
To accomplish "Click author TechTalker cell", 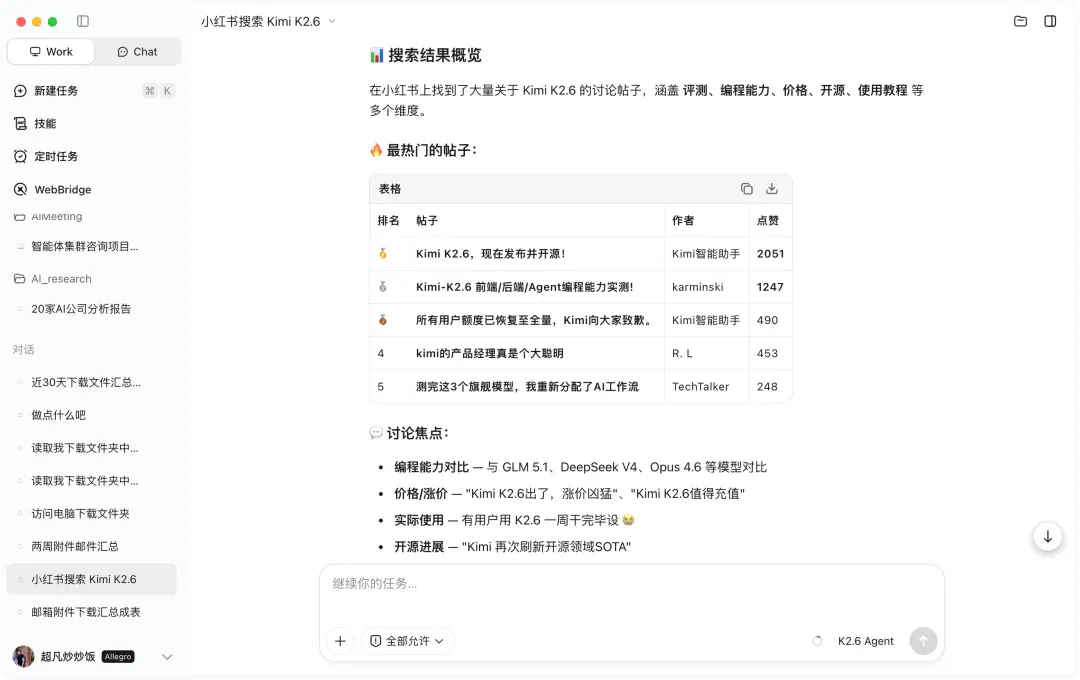I will [x=700, y=387].
